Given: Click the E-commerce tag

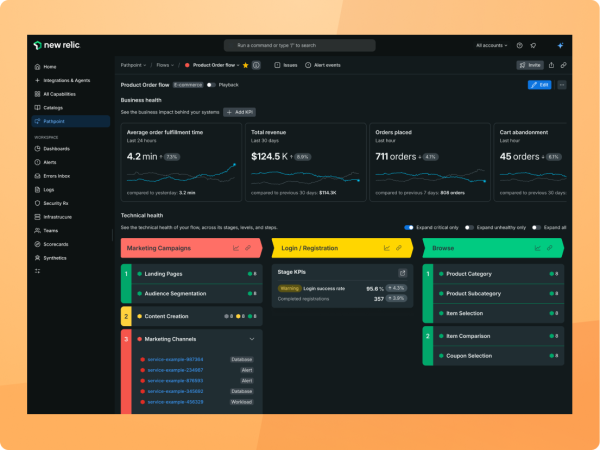Looking at the screenshot, I should [x=188, y=85].
